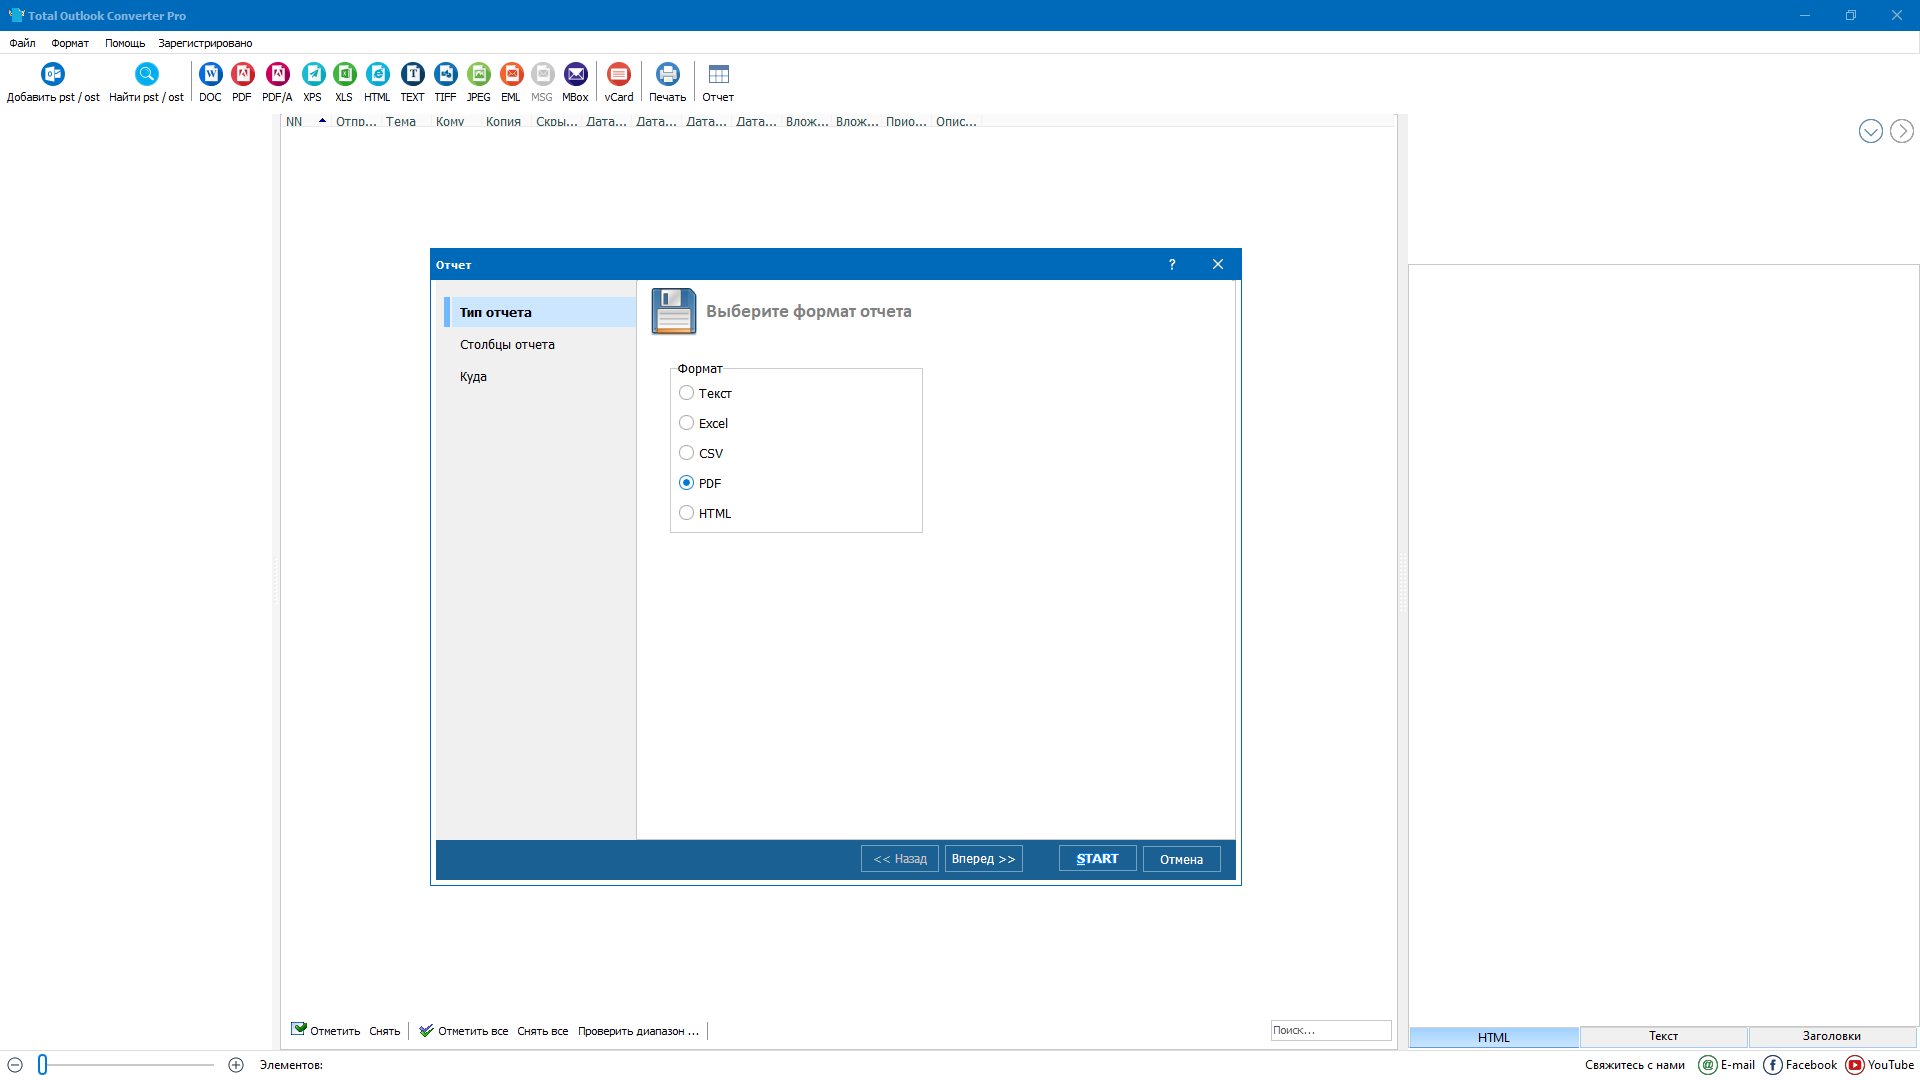Choose the TIFF export icon
1920x1080 pixels.
coord(446,74)
